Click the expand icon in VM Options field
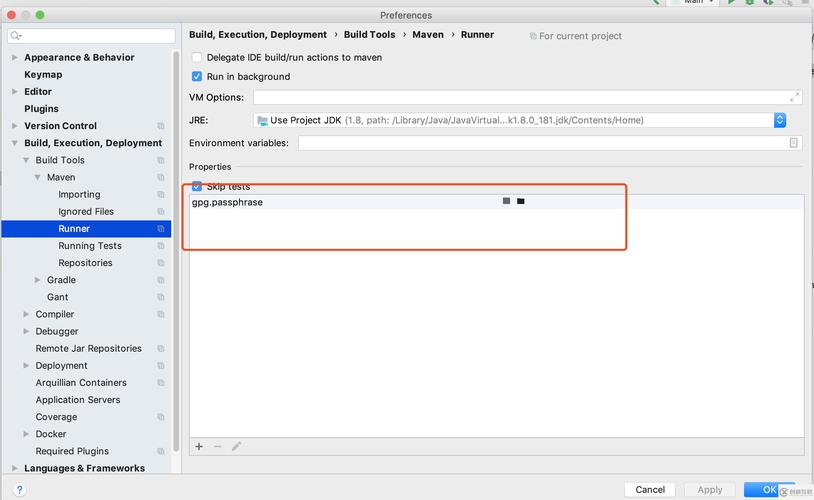 click(795, 97)
